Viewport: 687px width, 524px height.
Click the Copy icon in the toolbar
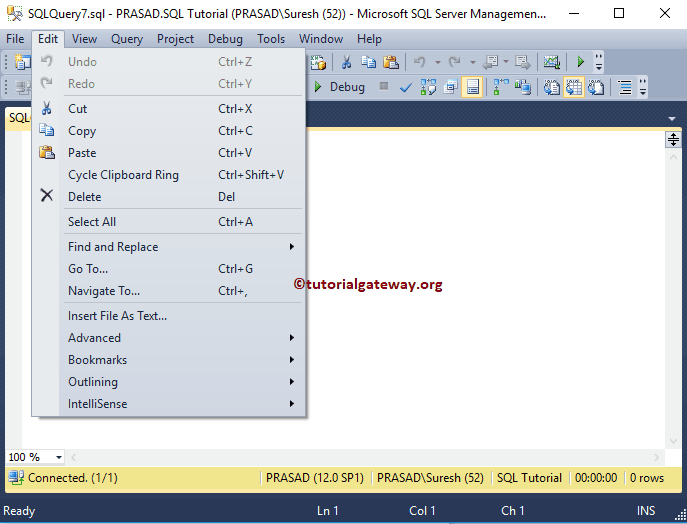click(x=368, y=62)
